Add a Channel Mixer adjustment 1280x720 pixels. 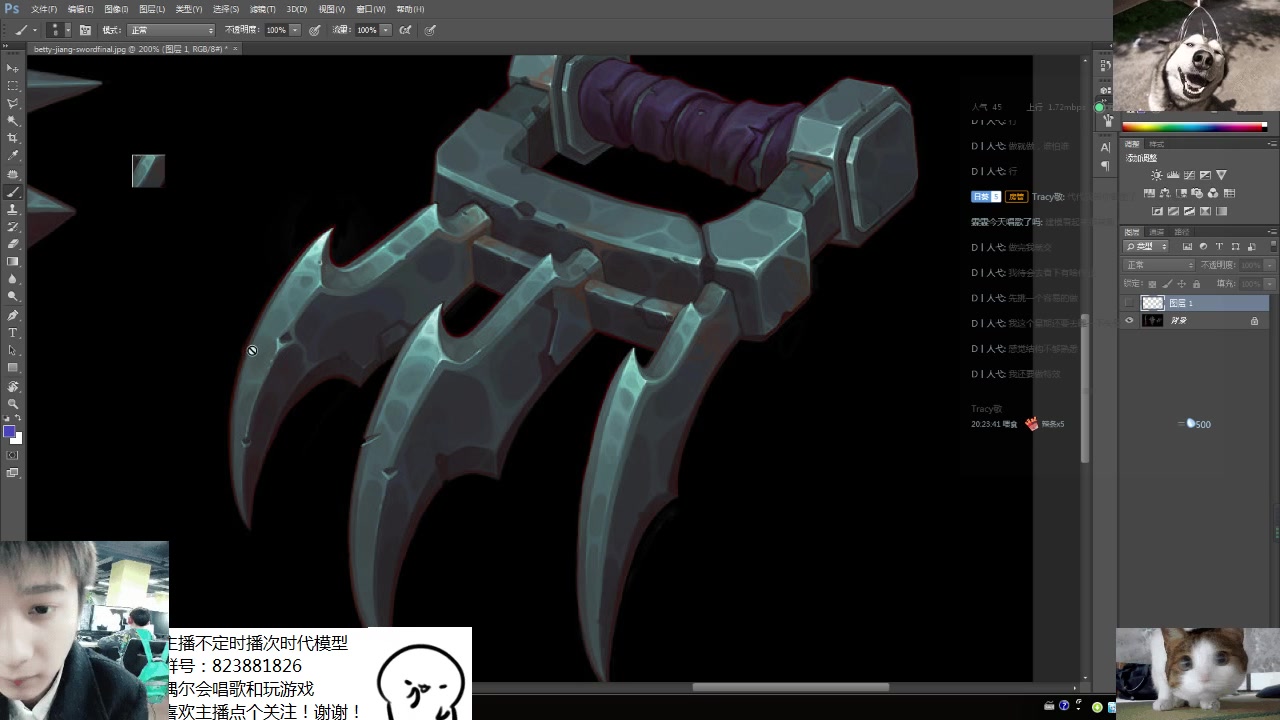(1213, 193)
